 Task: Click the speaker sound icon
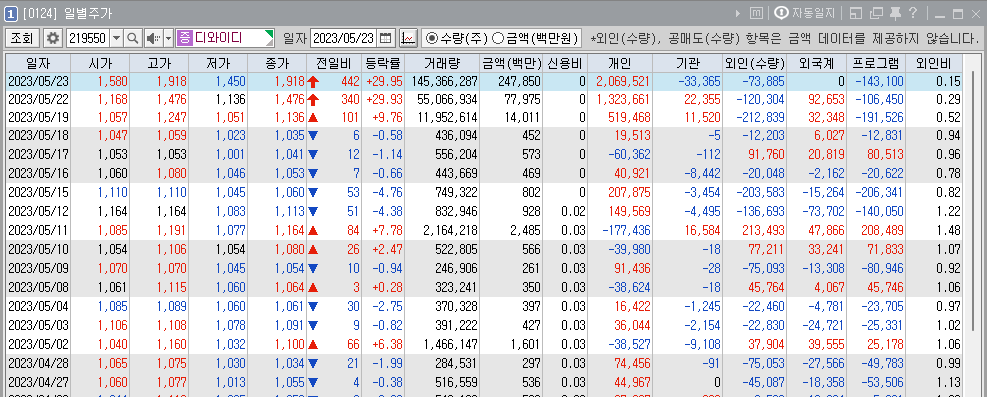coord(153,38)
